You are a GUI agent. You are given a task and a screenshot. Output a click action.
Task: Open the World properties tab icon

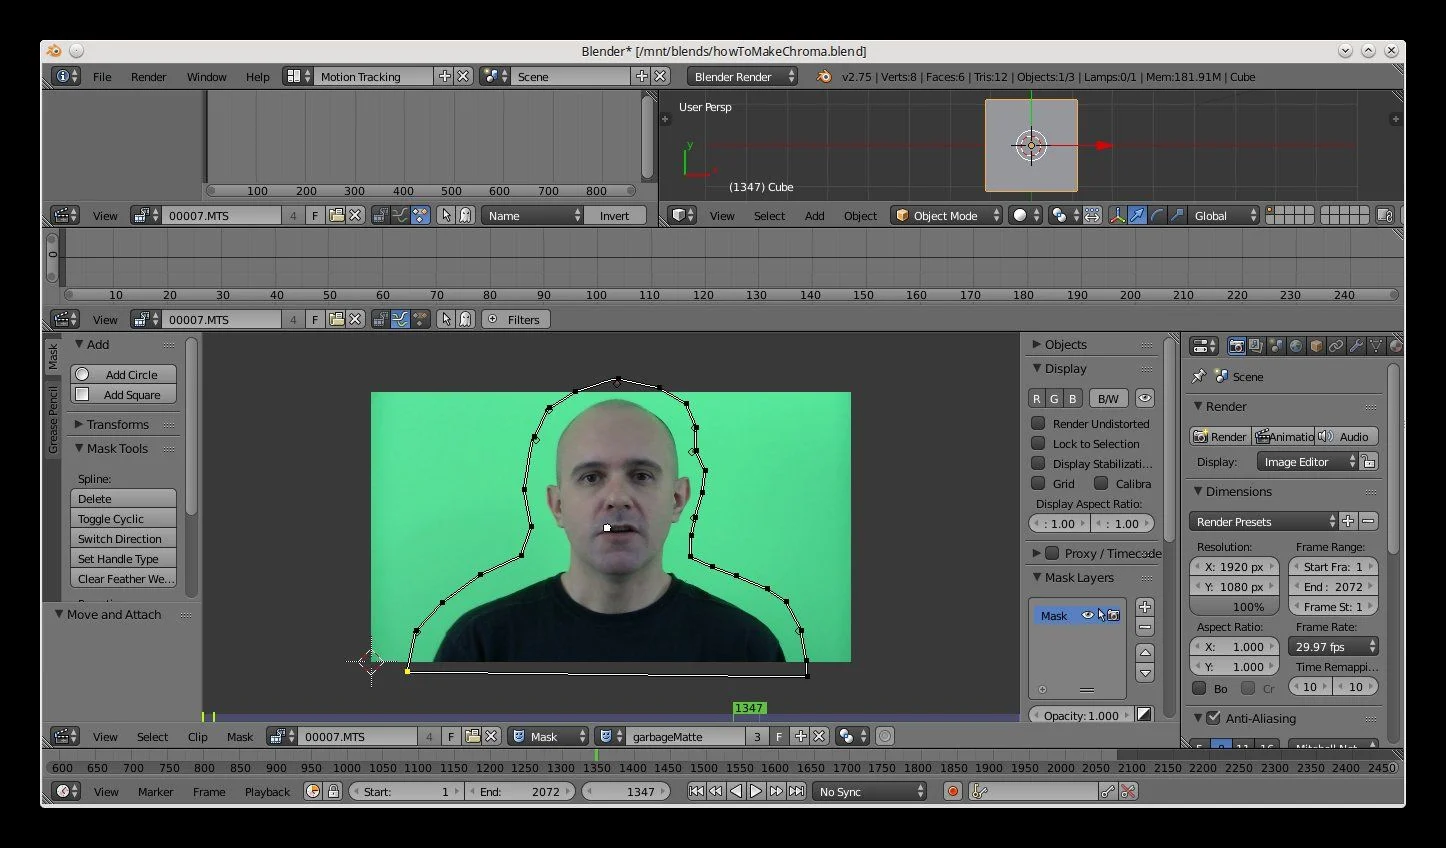[1296, 346]
